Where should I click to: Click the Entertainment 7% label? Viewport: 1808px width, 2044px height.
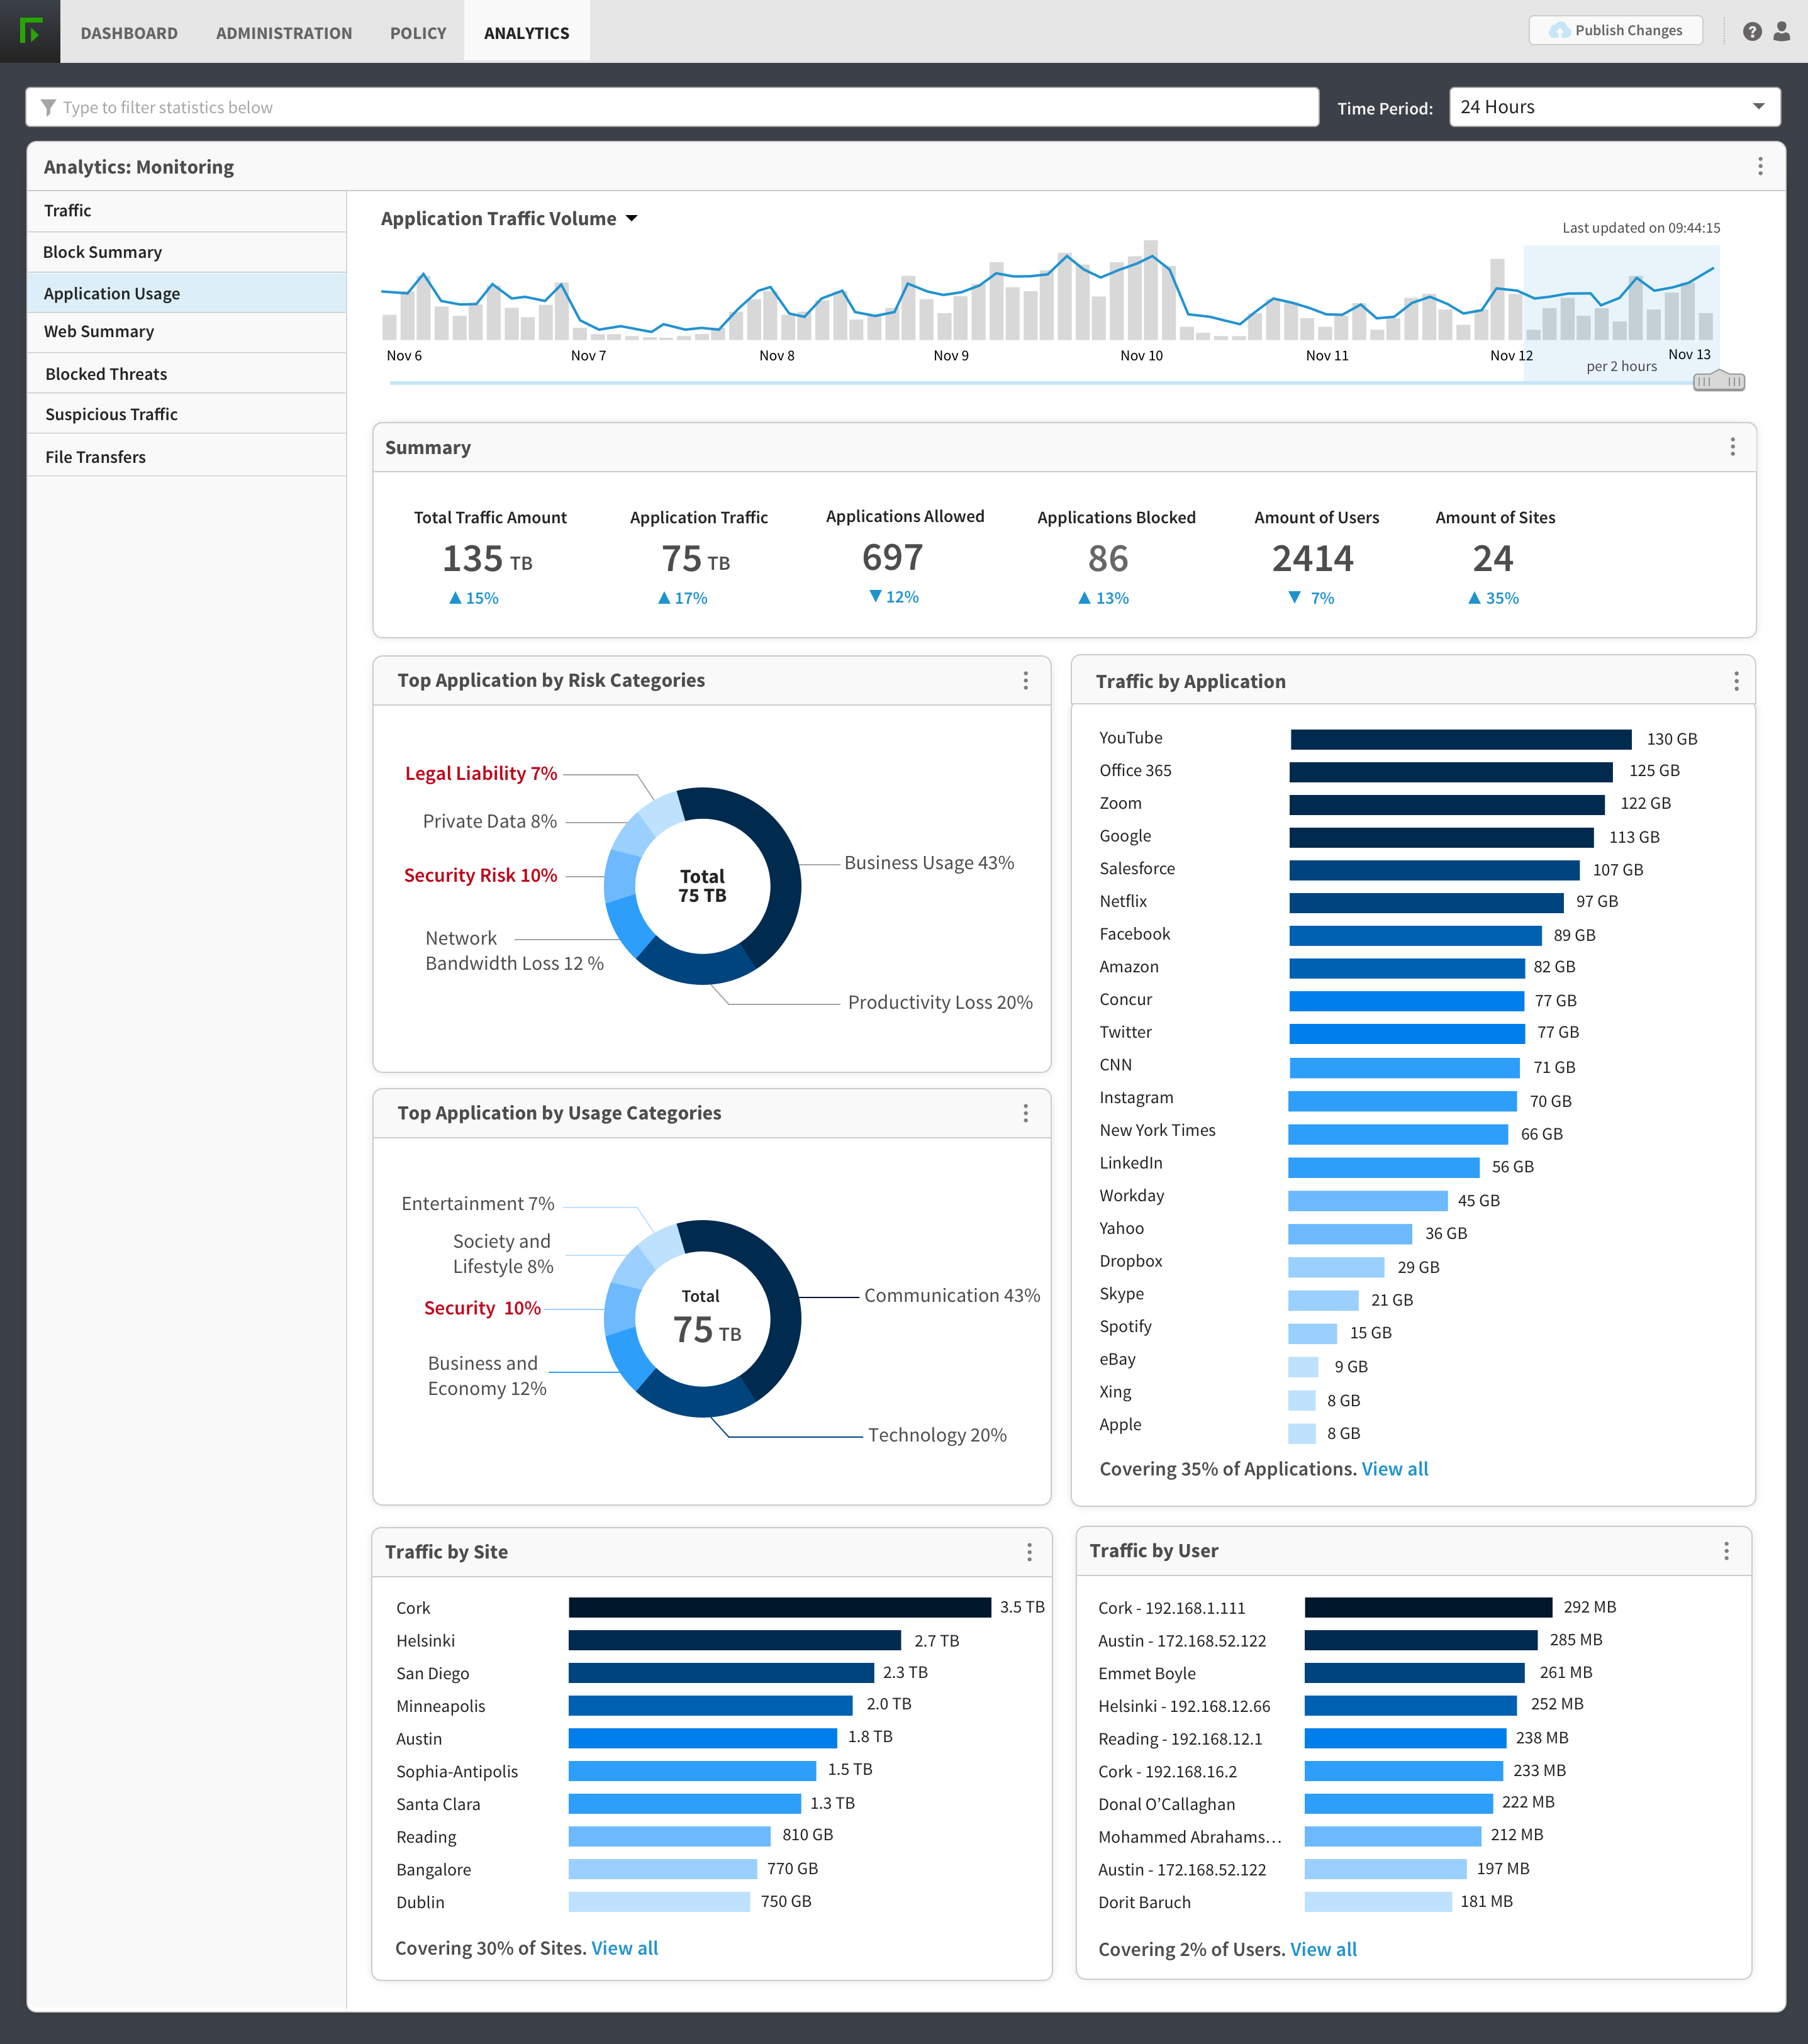[x=477, y=1203]
